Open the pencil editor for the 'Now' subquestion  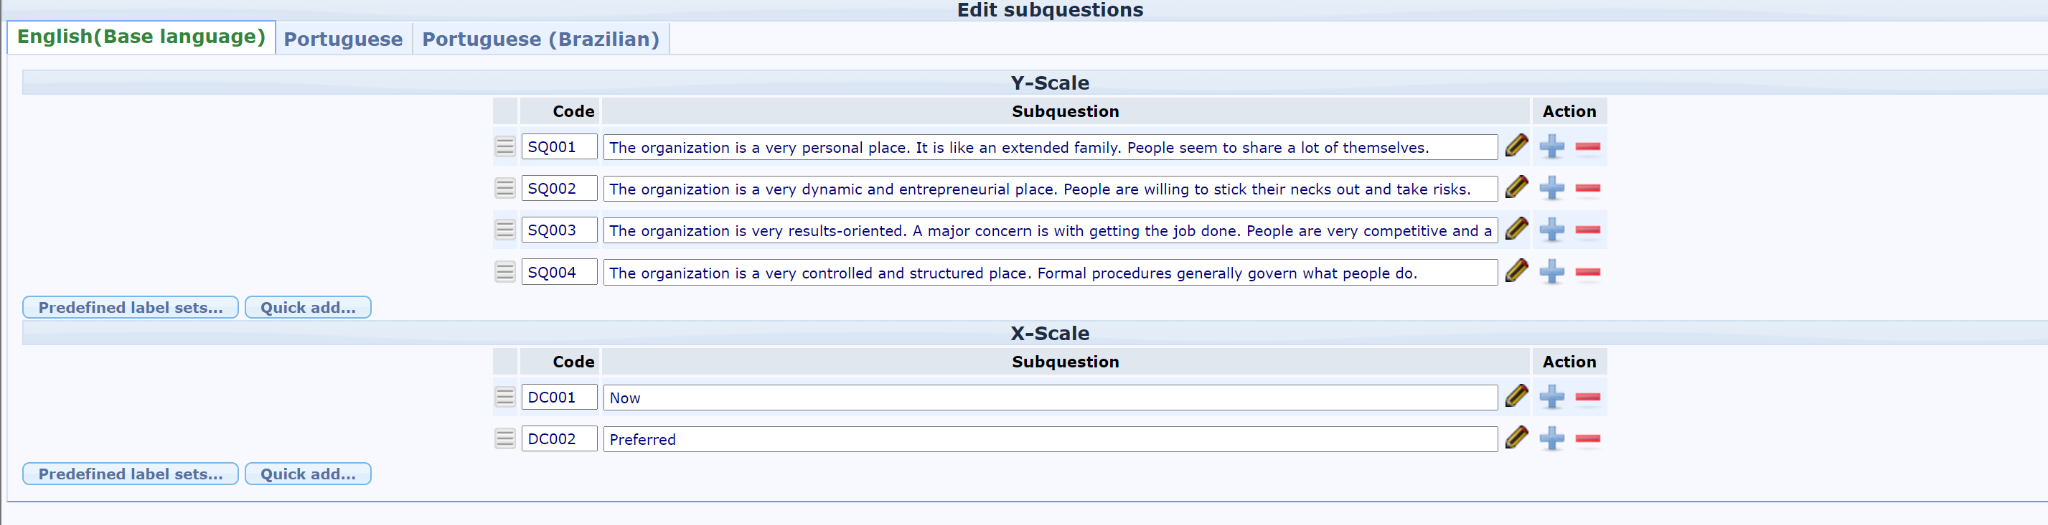[1516, 396]
